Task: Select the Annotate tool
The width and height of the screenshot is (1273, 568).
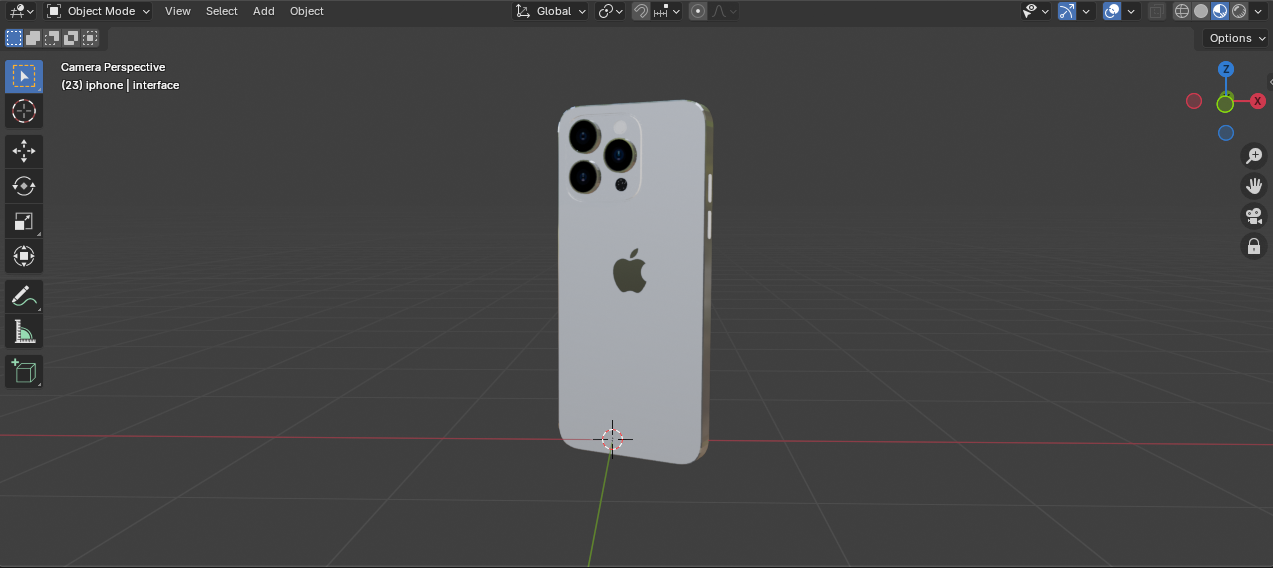Action: coord(24,297)
